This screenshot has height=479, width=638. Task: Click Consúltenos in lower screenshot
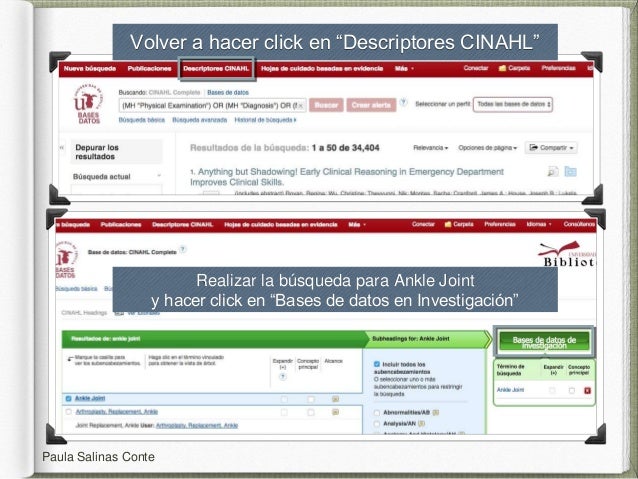pos(579,224)
